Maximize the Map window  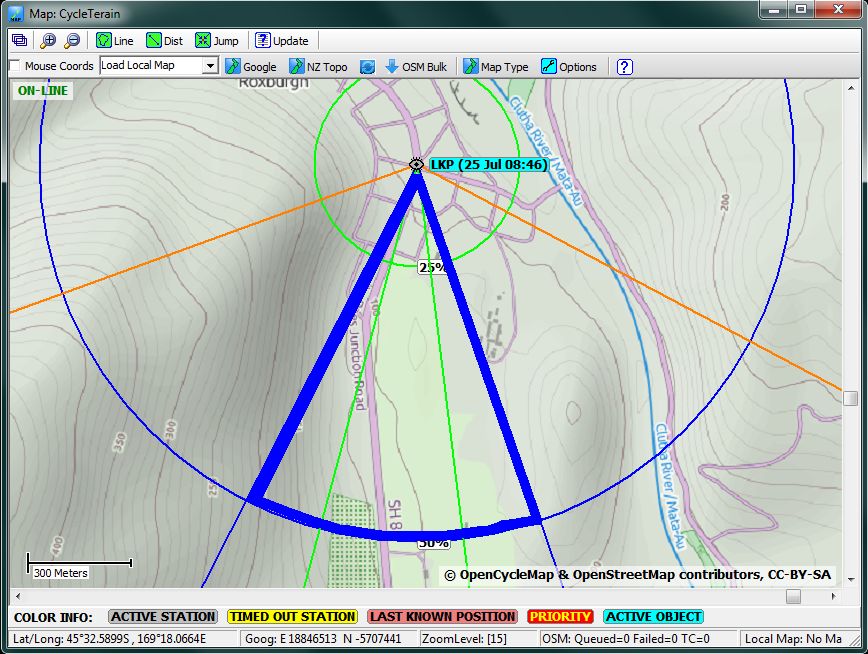pos(801,9)
